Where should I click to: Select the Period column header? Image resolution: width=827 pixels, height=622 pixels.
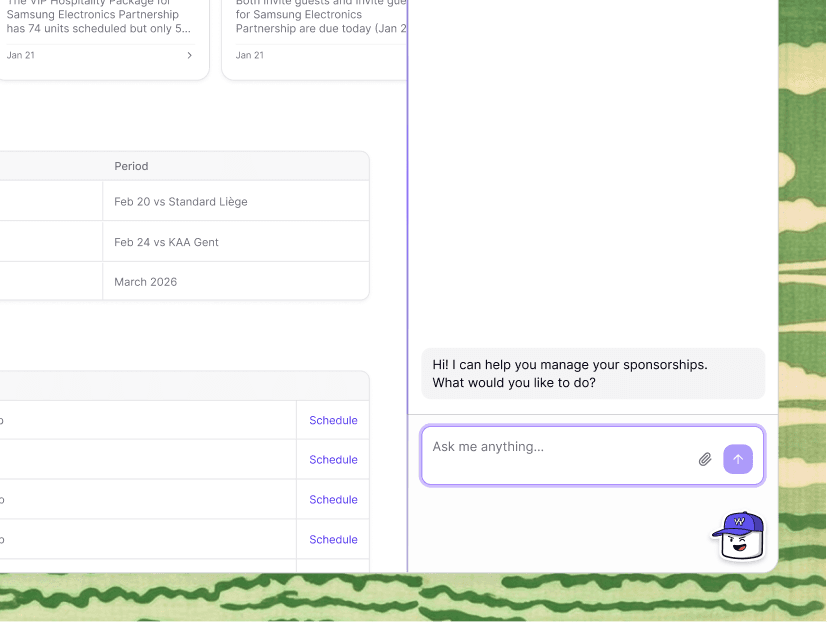coord(131,166)
